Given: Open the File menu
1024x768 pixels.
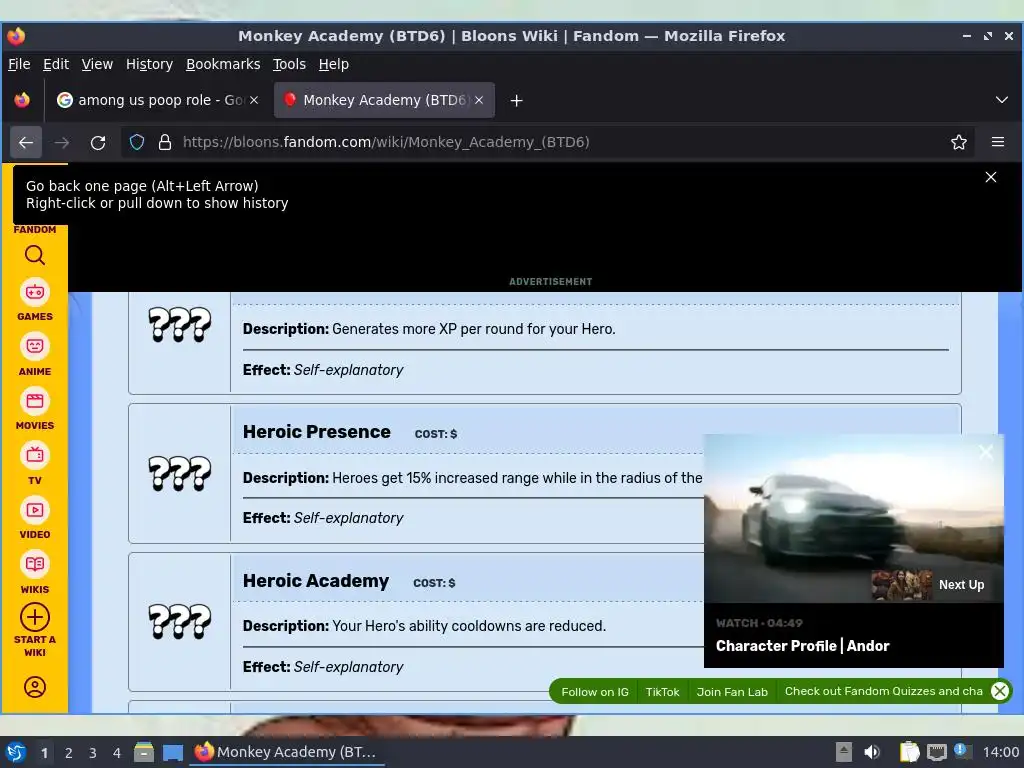Looking at the screenshot, I should [x=19, y=64].
